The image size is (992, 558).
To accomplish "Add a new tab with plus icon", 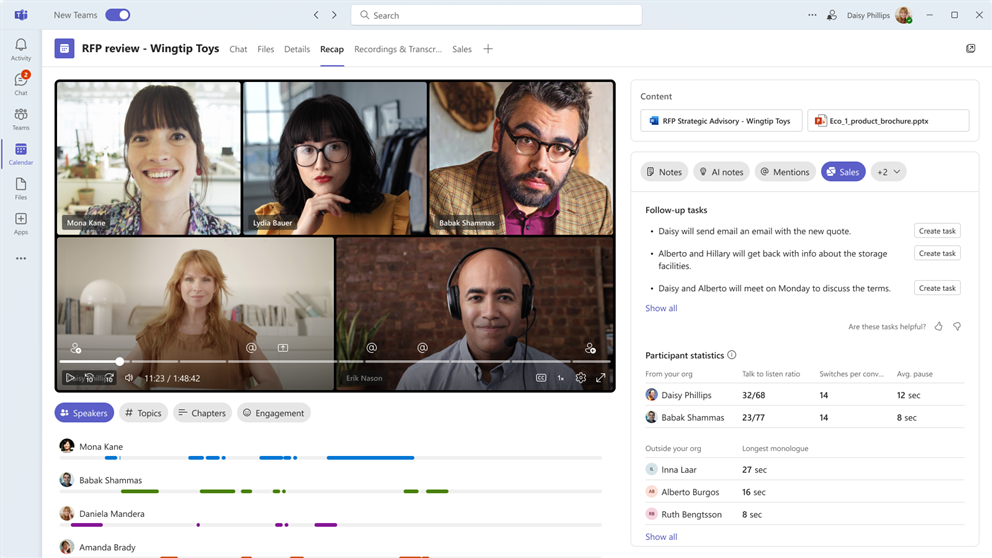I will click(488, 49).
